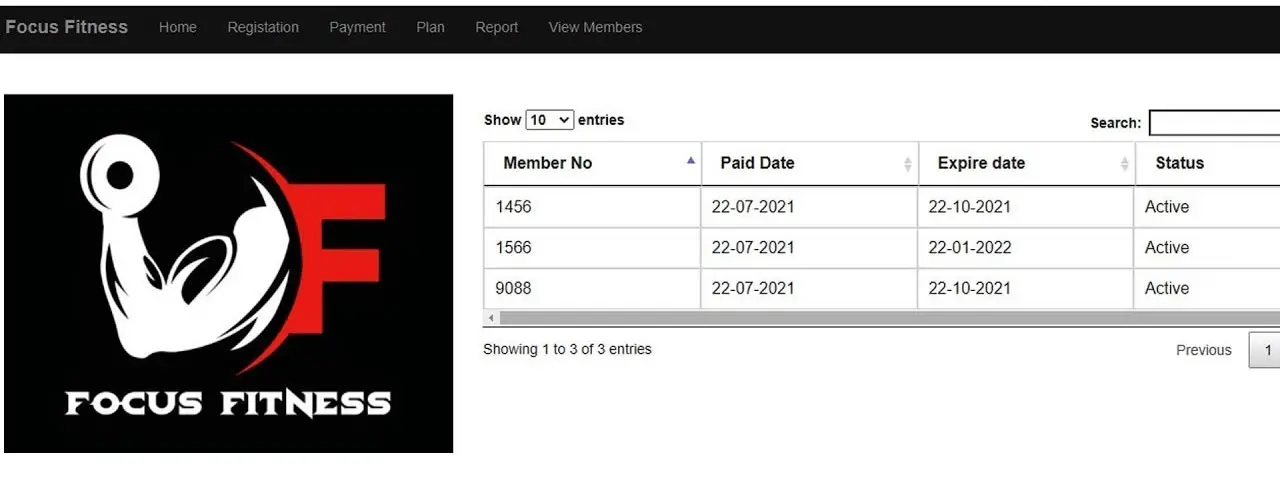
Task: Sort by Expire date sort arrows
Action: [x=1124, y=164]
